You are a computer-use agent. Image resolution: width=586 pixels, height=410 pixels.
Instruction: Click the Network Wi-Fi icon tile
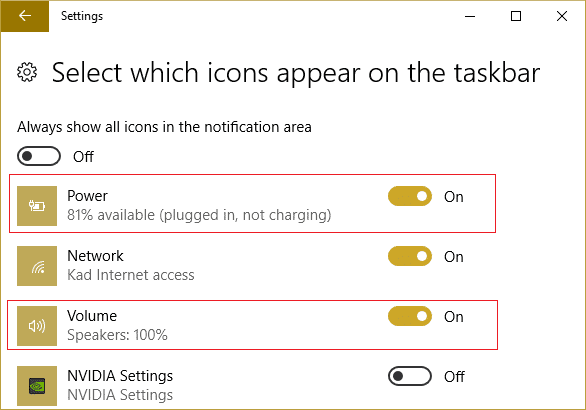click(x=37, y=266)
